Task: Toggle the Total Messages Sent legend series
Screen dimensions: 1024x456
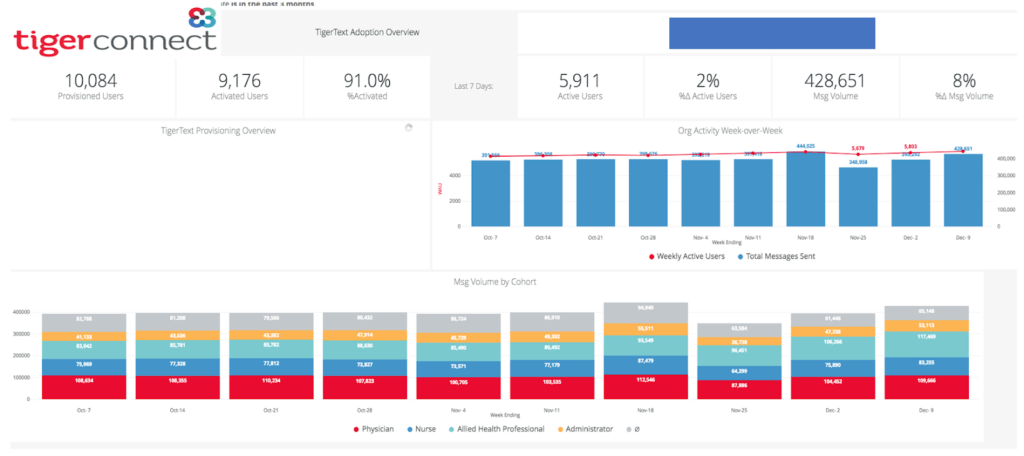Action: pos(777,256)
